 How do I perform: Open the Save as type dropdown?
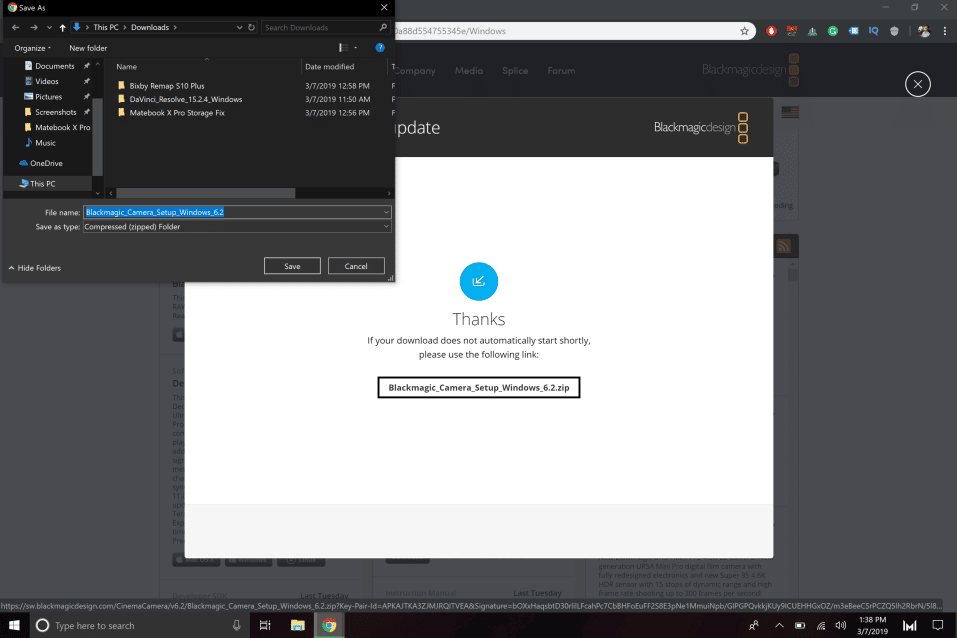(237, 227)
